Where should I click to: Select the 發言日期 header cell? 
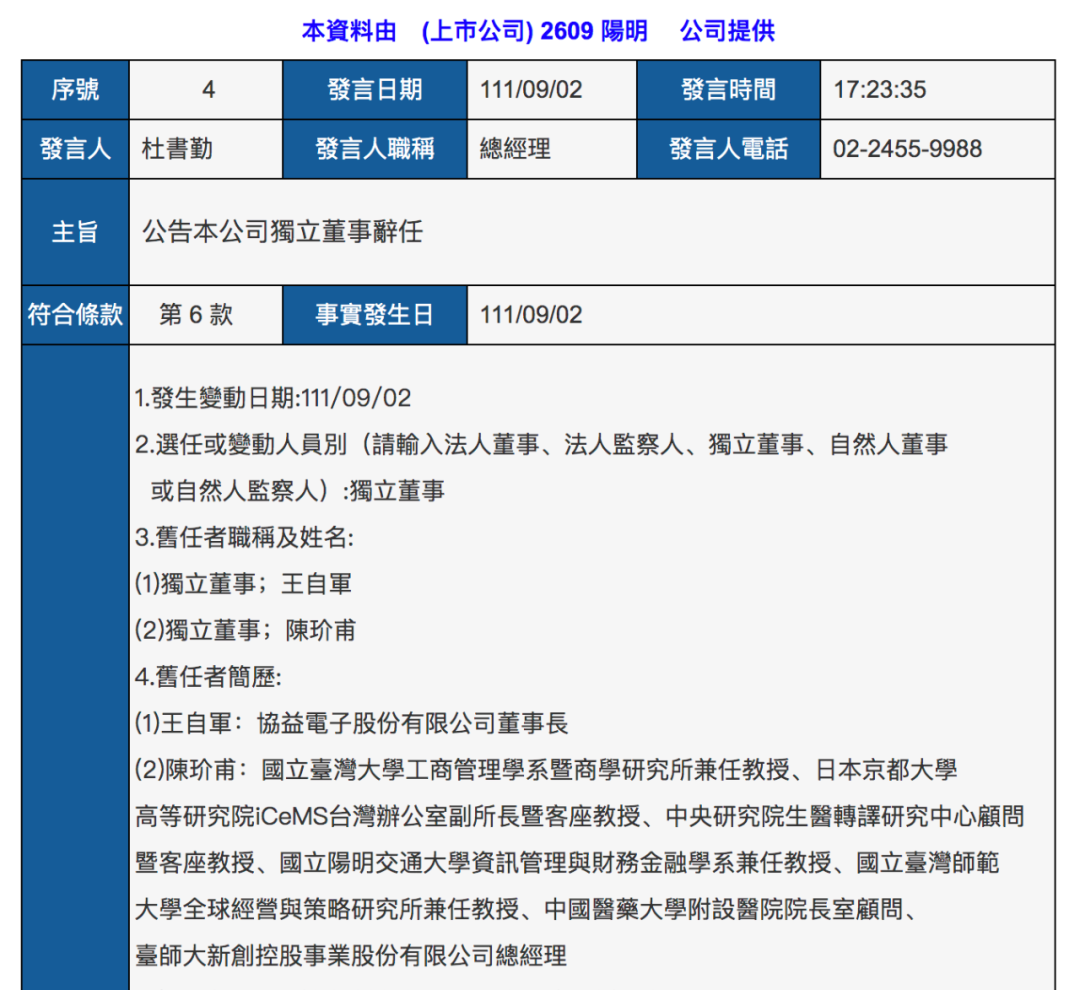(374, 89)
